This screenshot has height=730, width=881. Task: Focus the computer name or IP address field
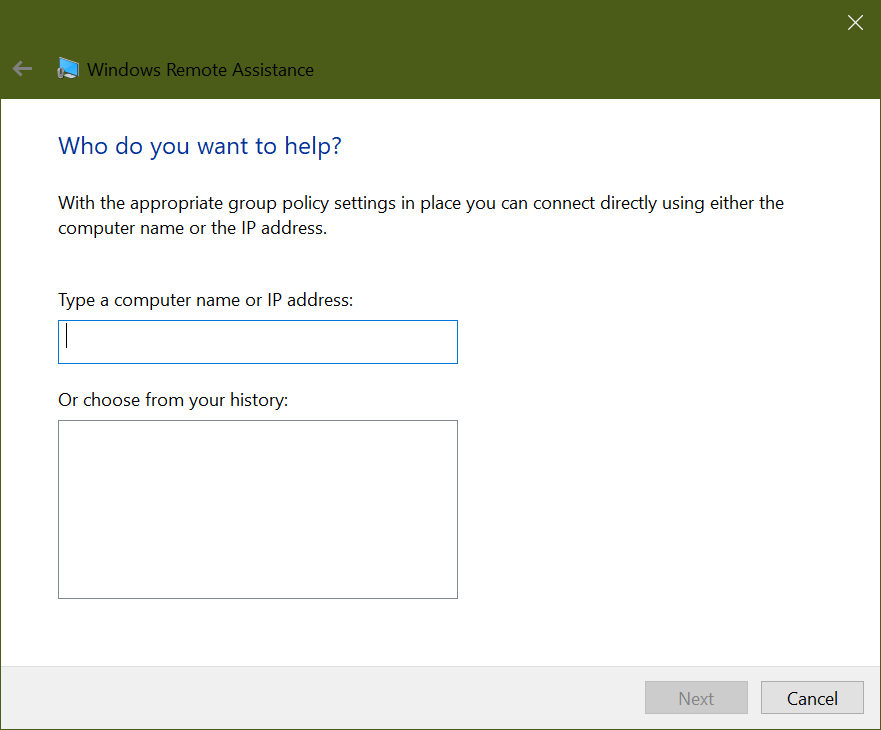pyautogui.click(x=258, y=342)
